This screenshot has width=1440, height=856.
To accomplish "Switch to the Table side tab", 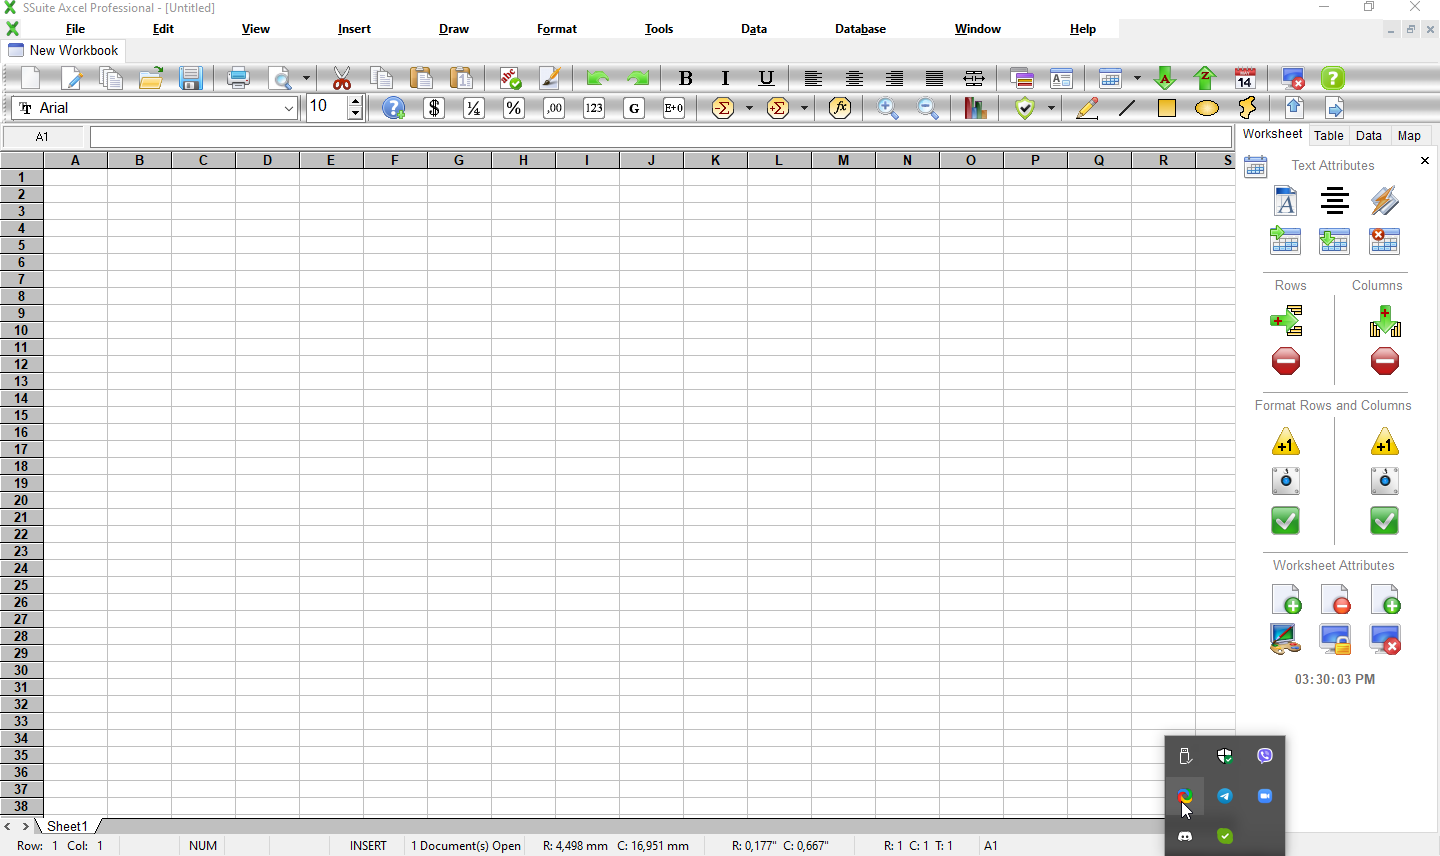I will 1328,135.
